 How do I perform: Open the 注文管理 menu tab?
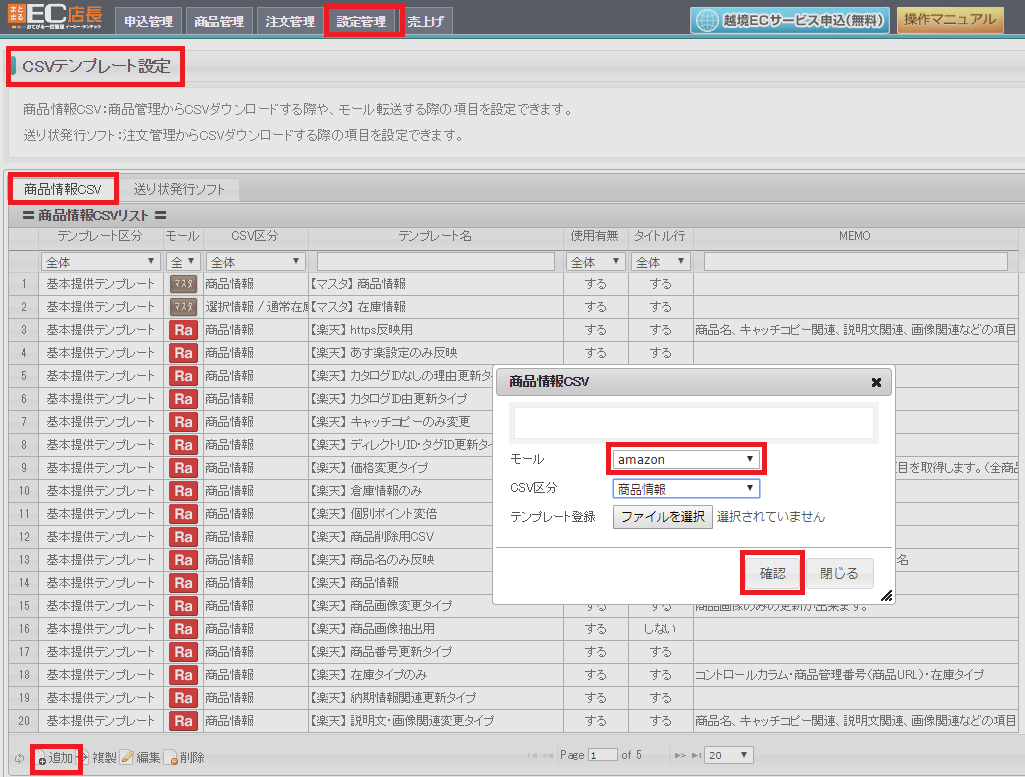[289, 21]
